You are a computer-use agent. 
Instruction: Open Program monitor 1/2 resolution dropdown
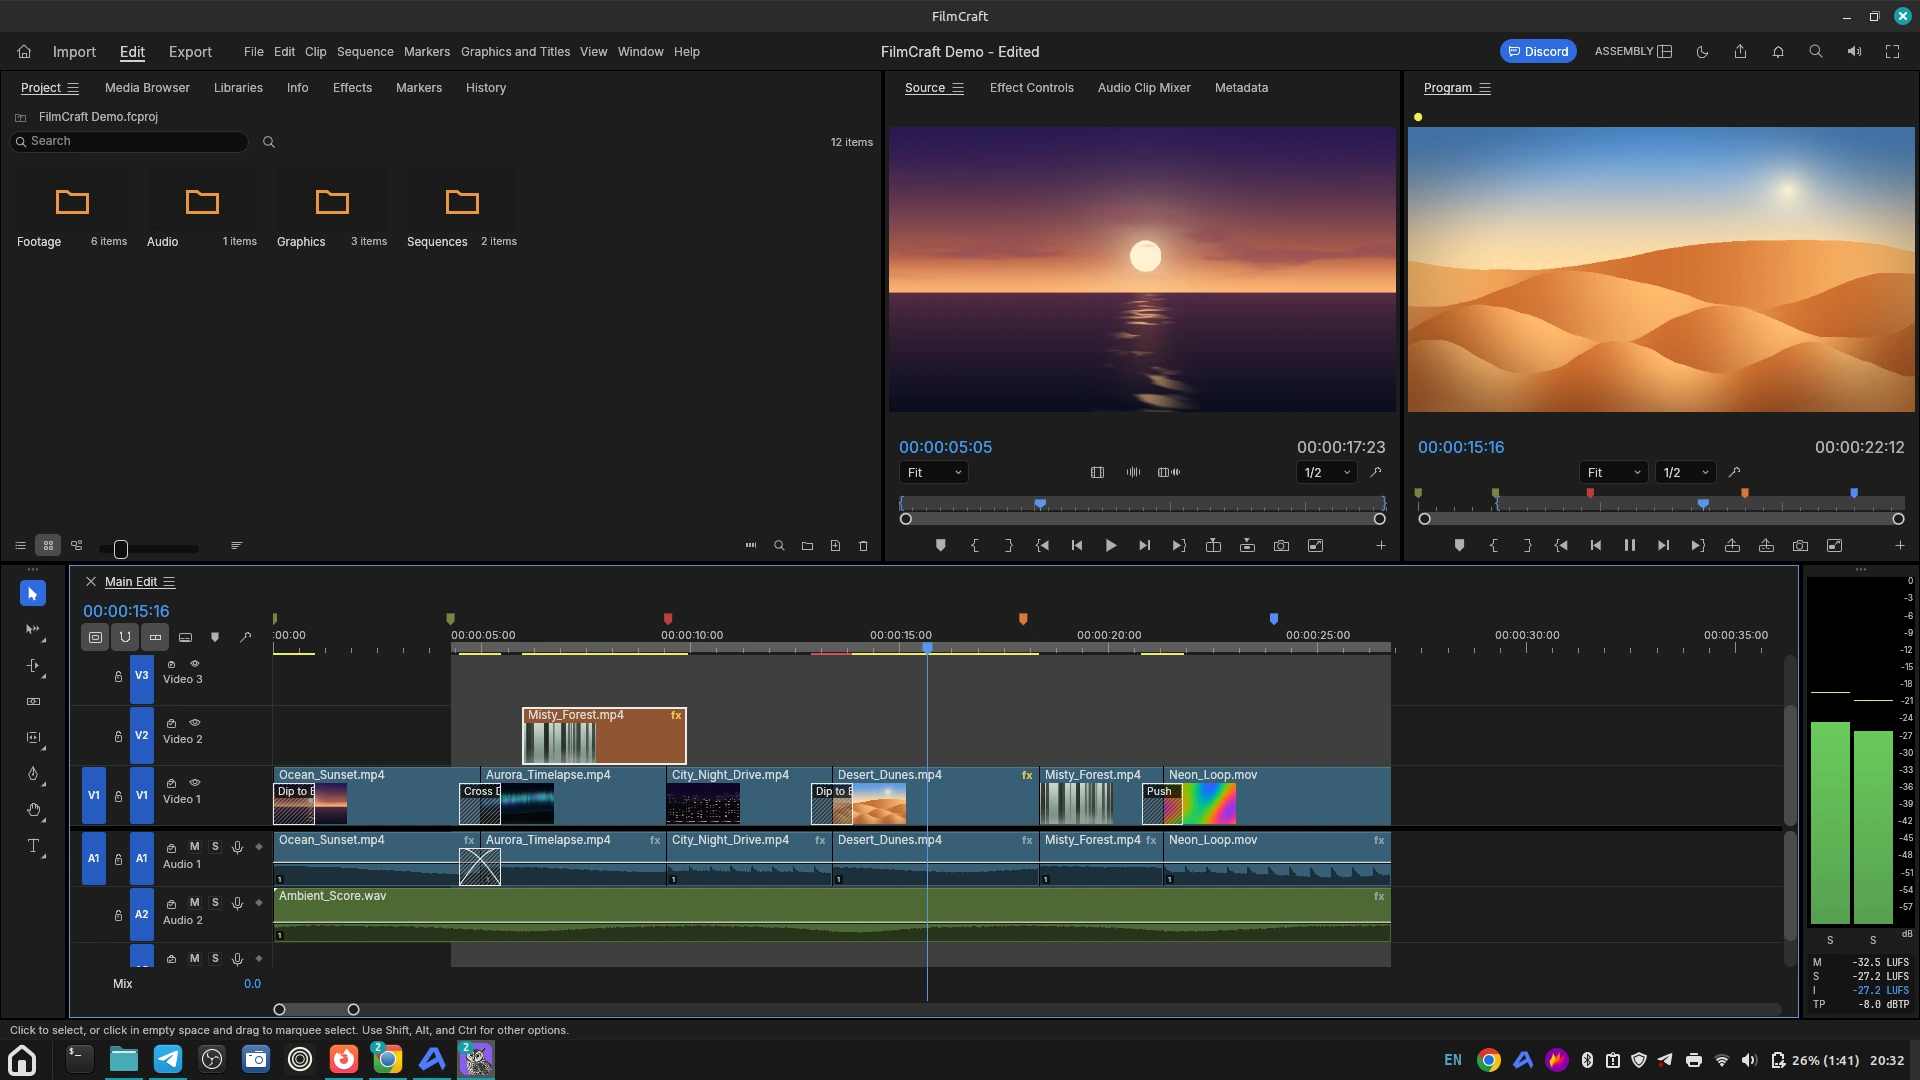pyautogui.click(x=1685, y=473)
